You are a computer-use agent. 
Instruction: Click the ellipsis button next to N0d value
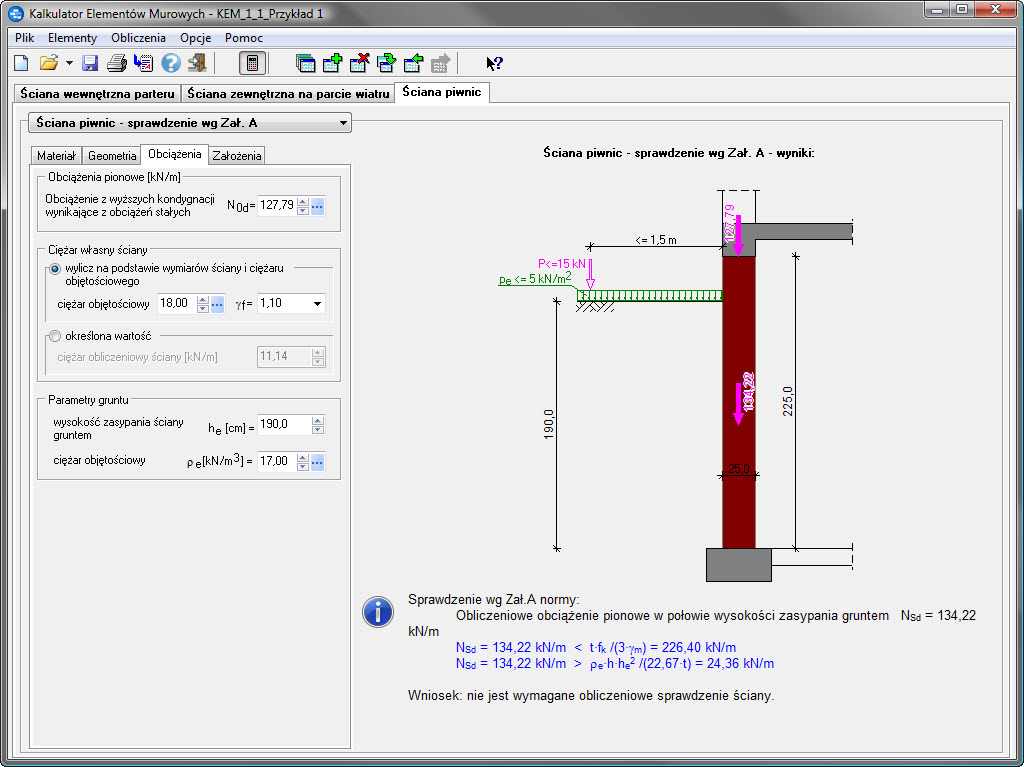click(x=318, y=206)
